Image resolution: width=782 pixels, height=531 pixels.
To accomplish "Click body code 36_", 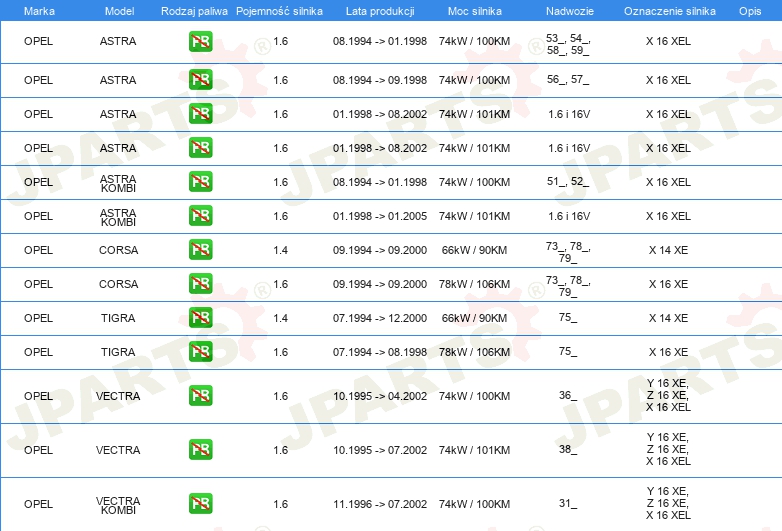I will [568, 395].
